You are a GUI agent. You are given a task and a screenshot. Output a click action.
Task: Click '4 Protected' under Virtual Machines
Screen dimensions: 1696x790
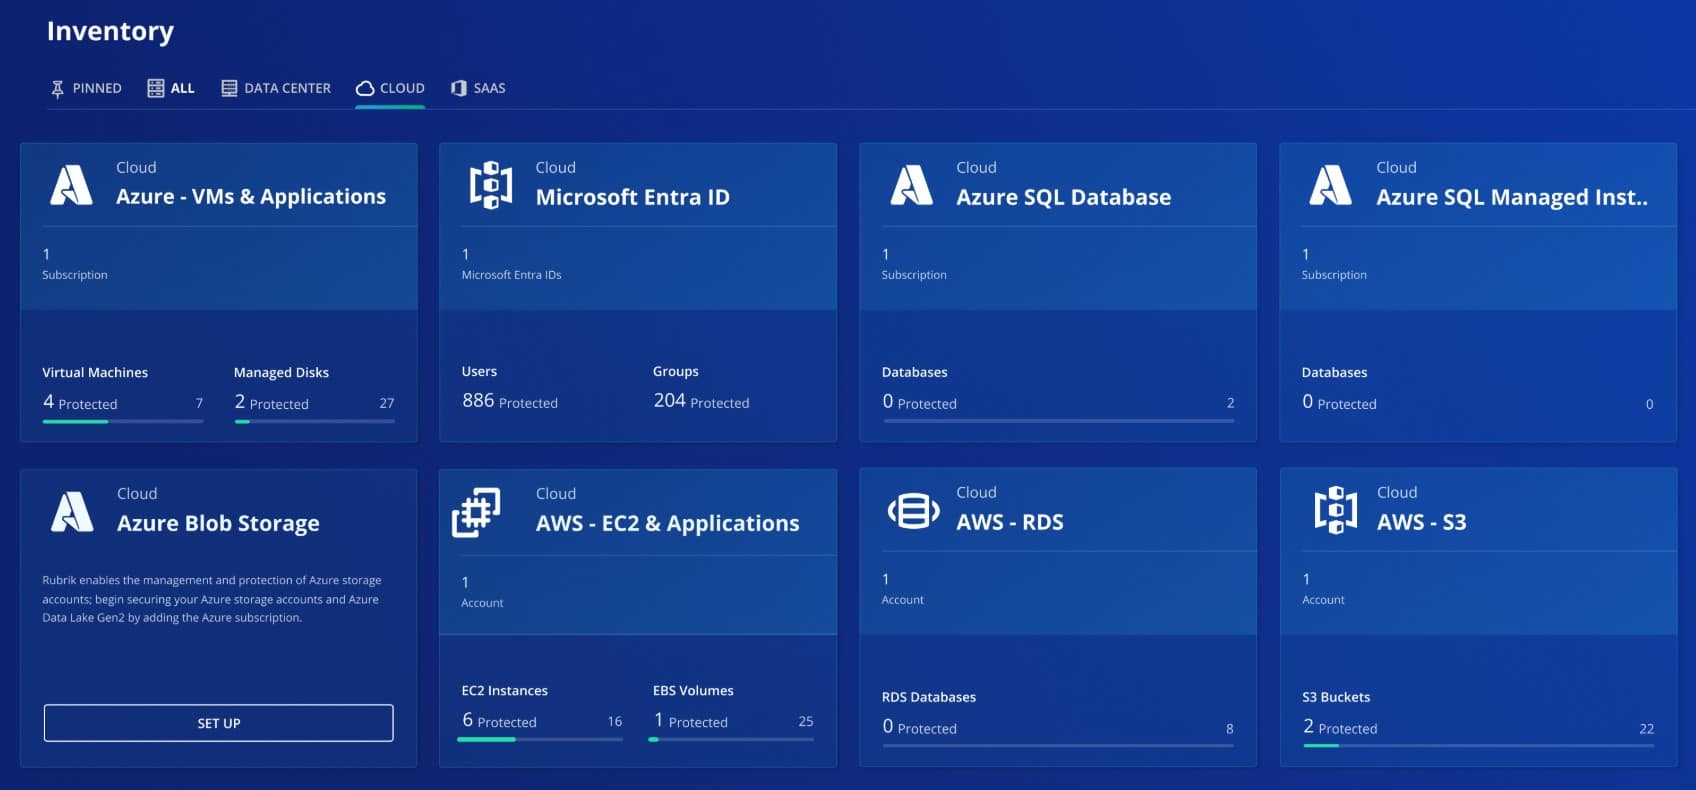pos(80,402)
